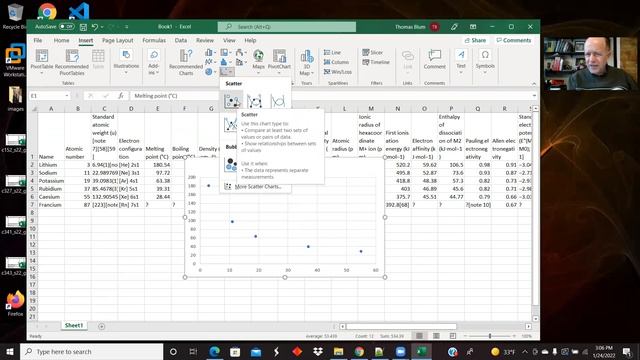640x360 pixels.
Task: Click the Search box in title bar
Action: point(287,27)
